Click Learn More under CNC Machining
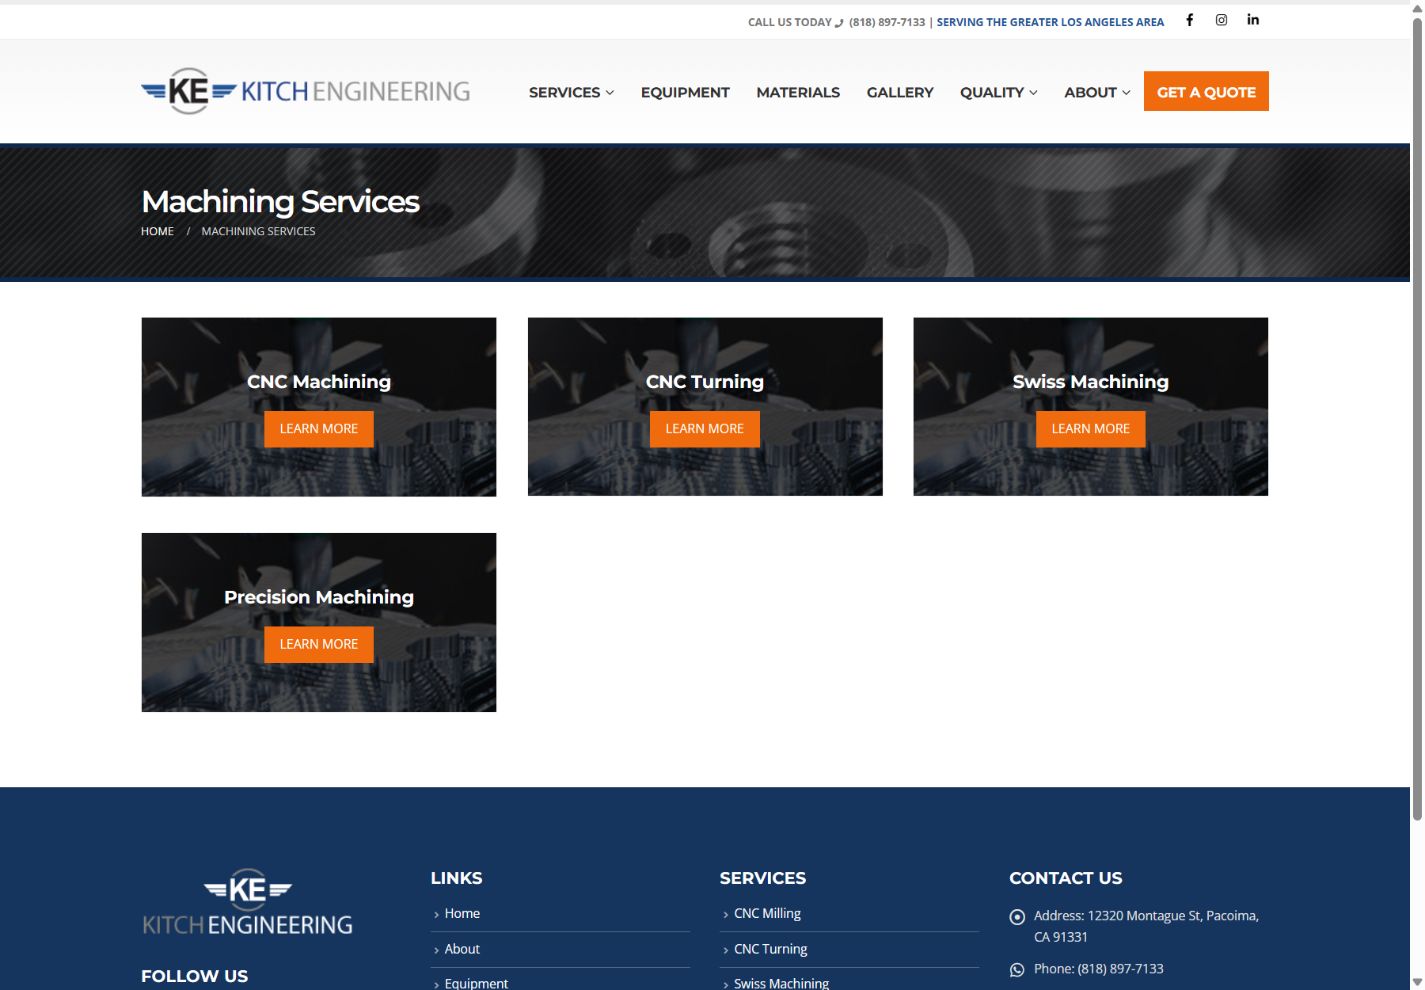The image size is (1425, 990). (x=319, y=429)
